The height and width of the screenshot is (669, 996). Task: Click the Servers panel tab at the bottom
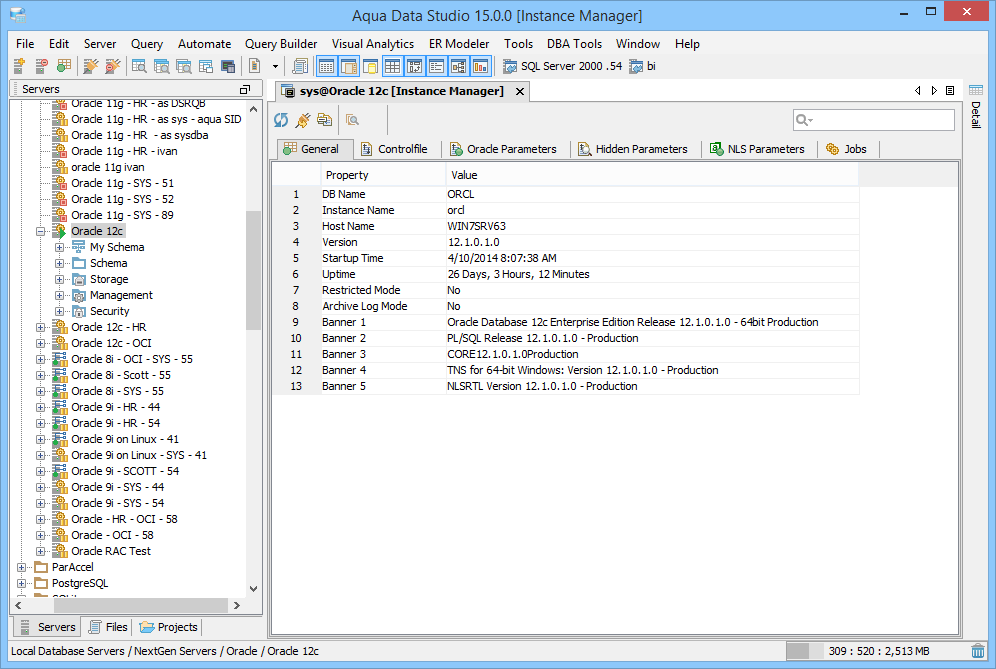pyautogui.click(x=48, y=627)
